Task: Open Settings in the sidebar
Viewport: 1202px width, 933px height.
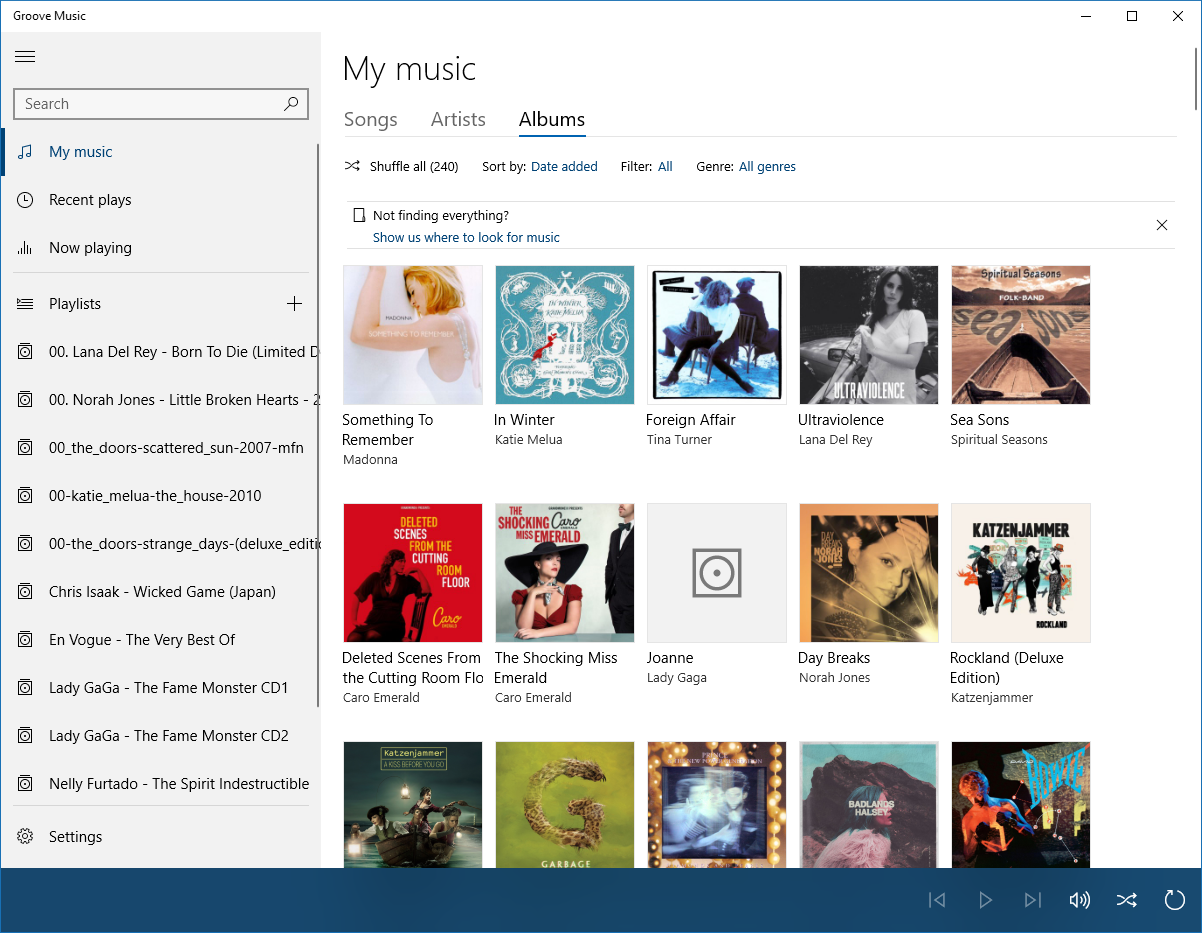Action: (x=75, y=837)
